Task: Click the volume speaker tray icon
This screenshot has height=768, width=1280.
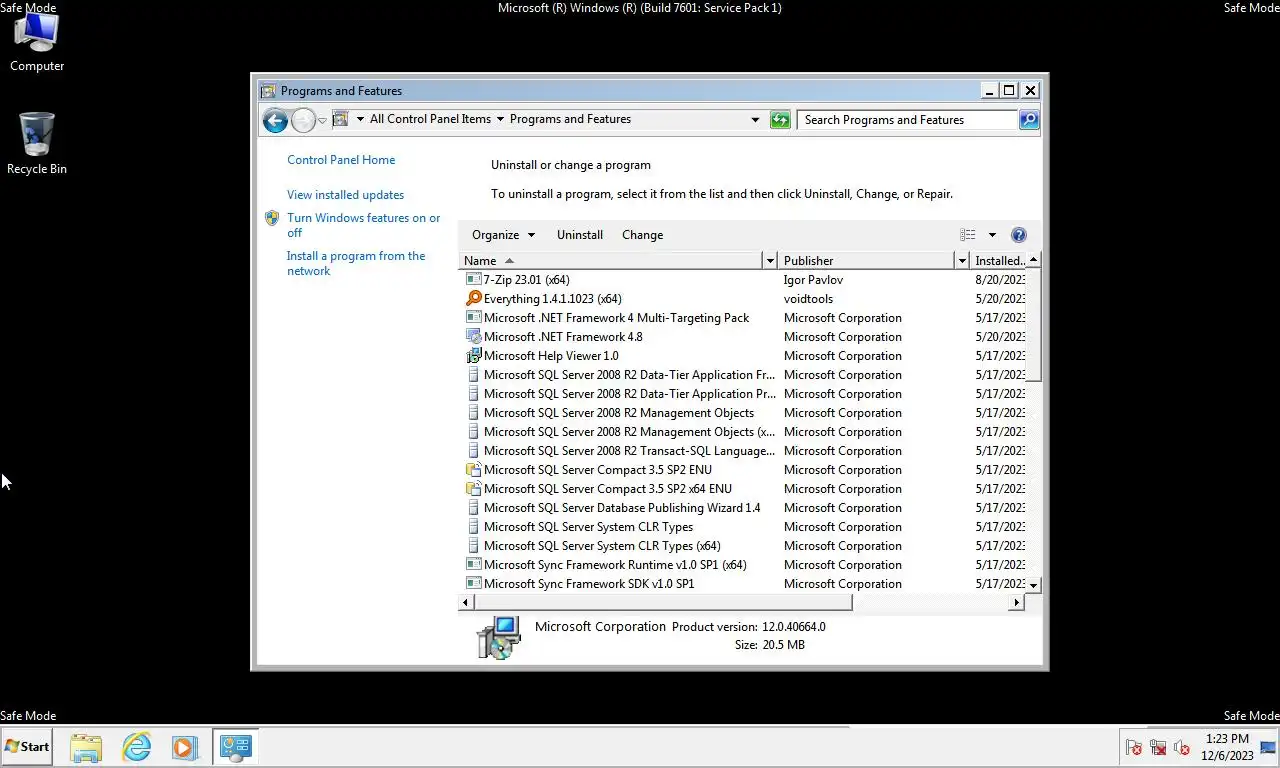Action: click(1182, 747)
